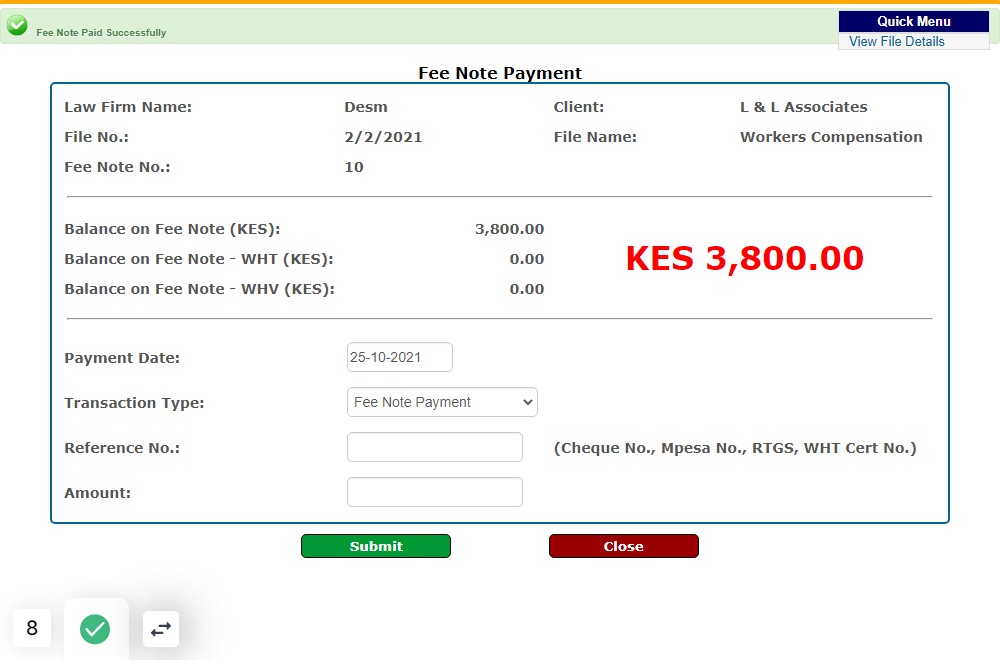Close the Fee Note Payment form
Image resolution: width=1000 pixels, height=660 pixels.
point(624,546)
